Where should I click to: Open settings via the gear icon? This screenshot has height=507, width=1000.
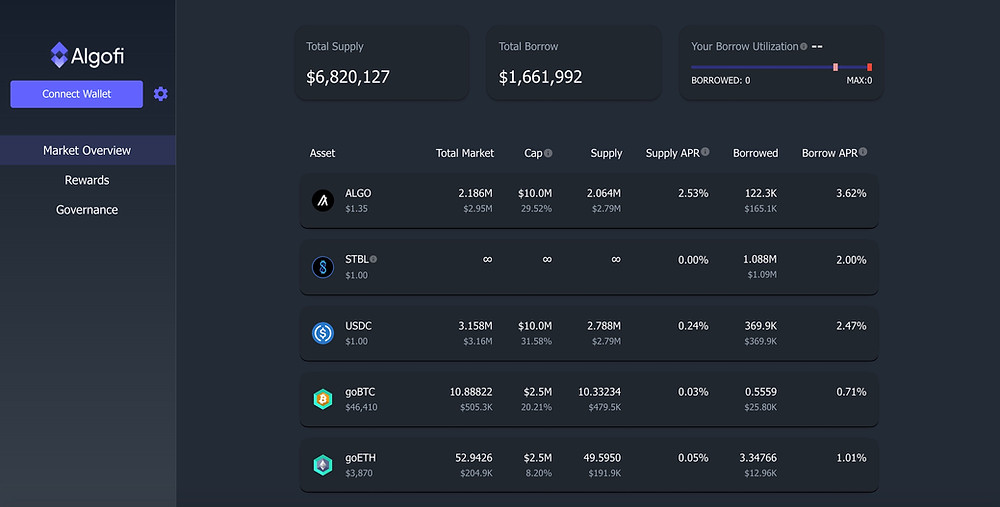pyautogui.click(x=161, y=94)
